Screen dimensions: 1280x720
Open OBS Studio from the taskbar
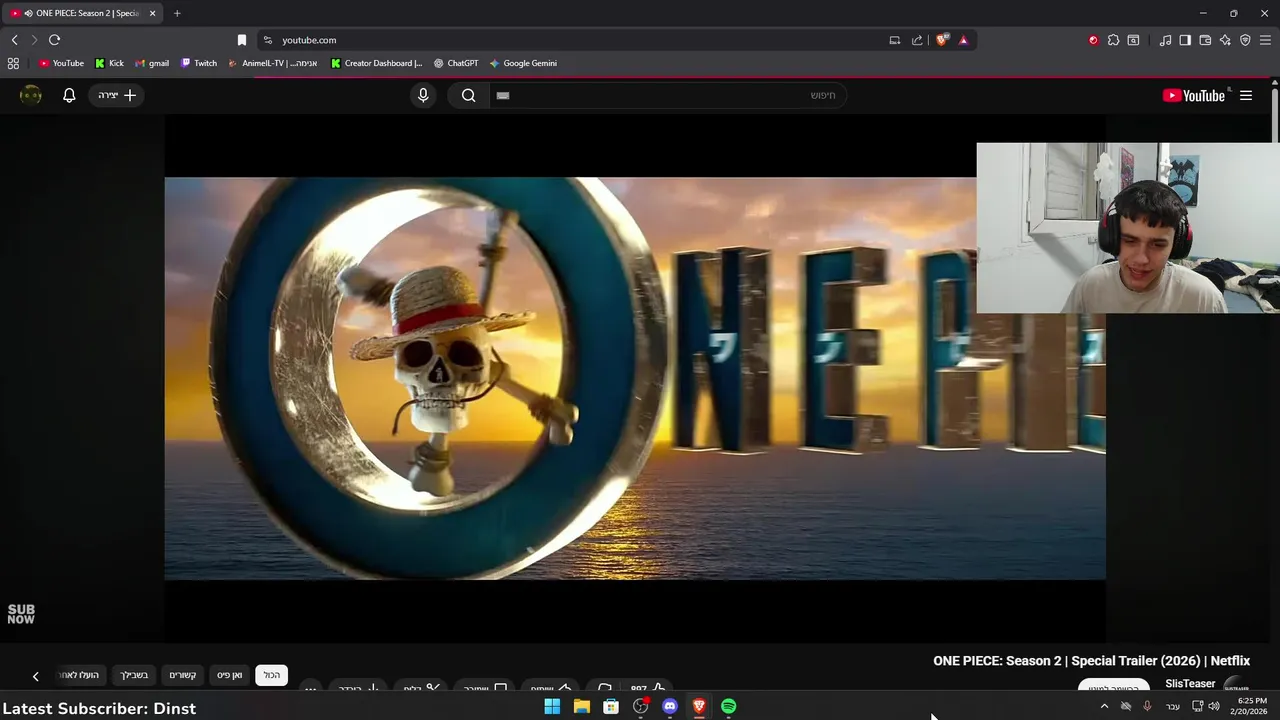pos(640,707)
